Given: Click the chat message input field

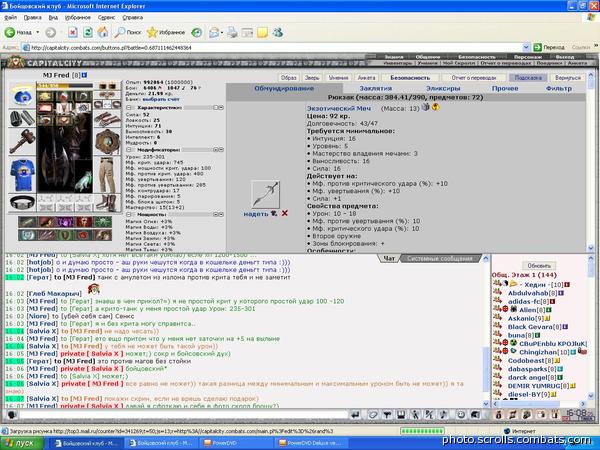Looking at the screenshot, I should [x=184, y=415].
